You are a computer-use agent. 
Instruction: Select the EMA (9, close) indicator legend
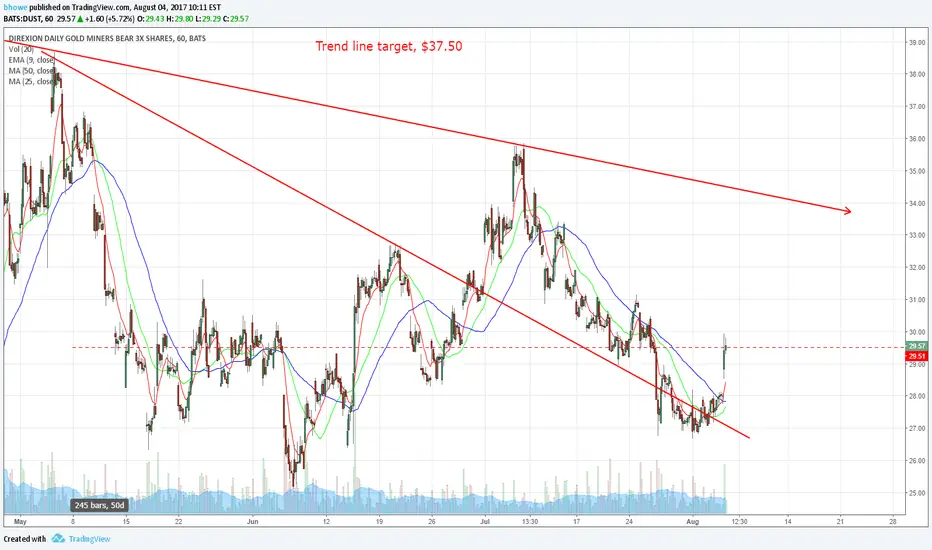(x=31, y=60)
